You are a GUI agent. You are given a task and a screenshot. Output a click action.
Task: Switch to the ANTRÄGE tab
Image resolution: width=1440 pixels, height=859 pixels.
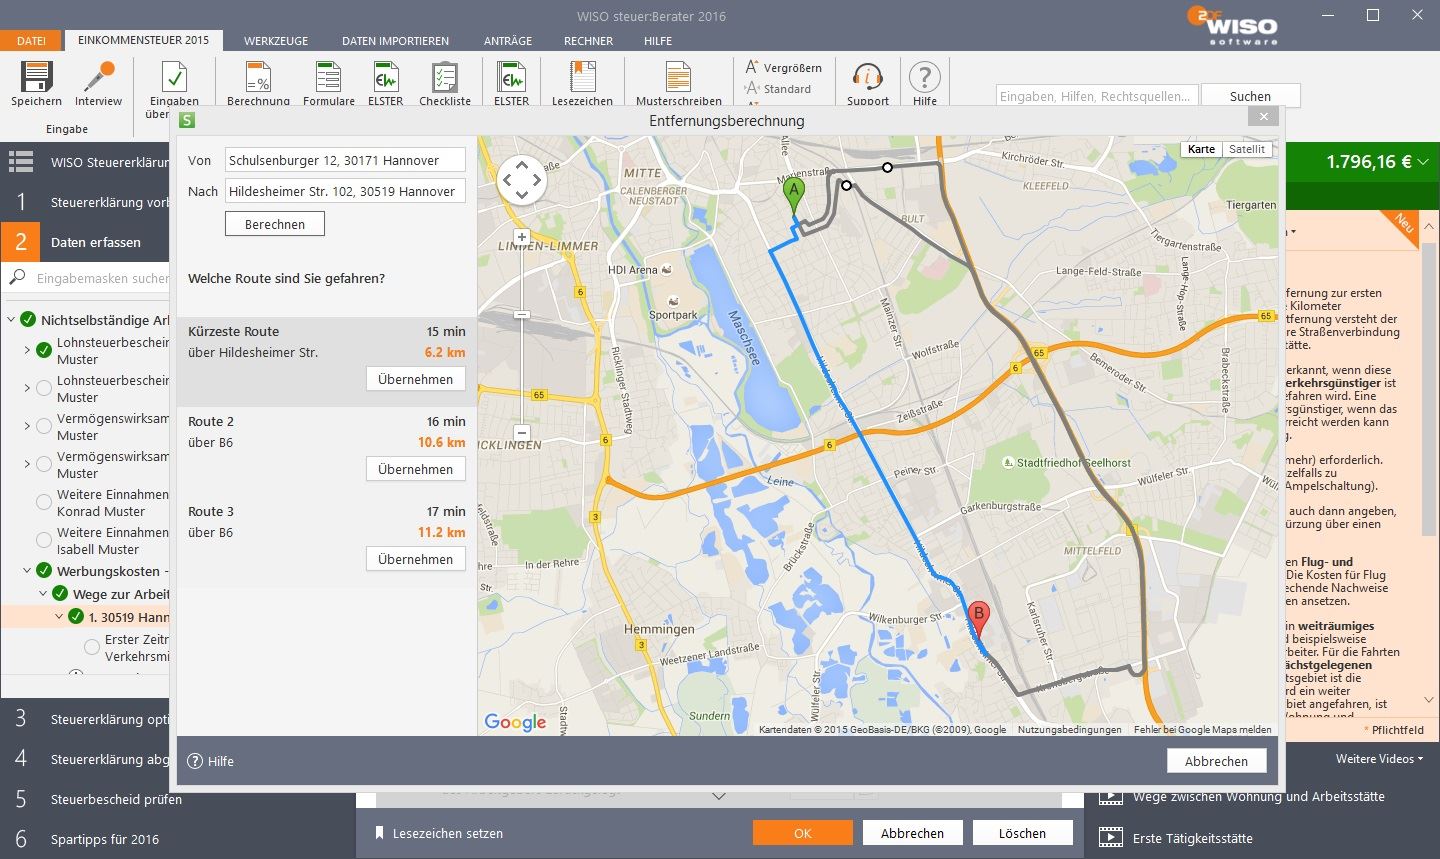point(508,41)
